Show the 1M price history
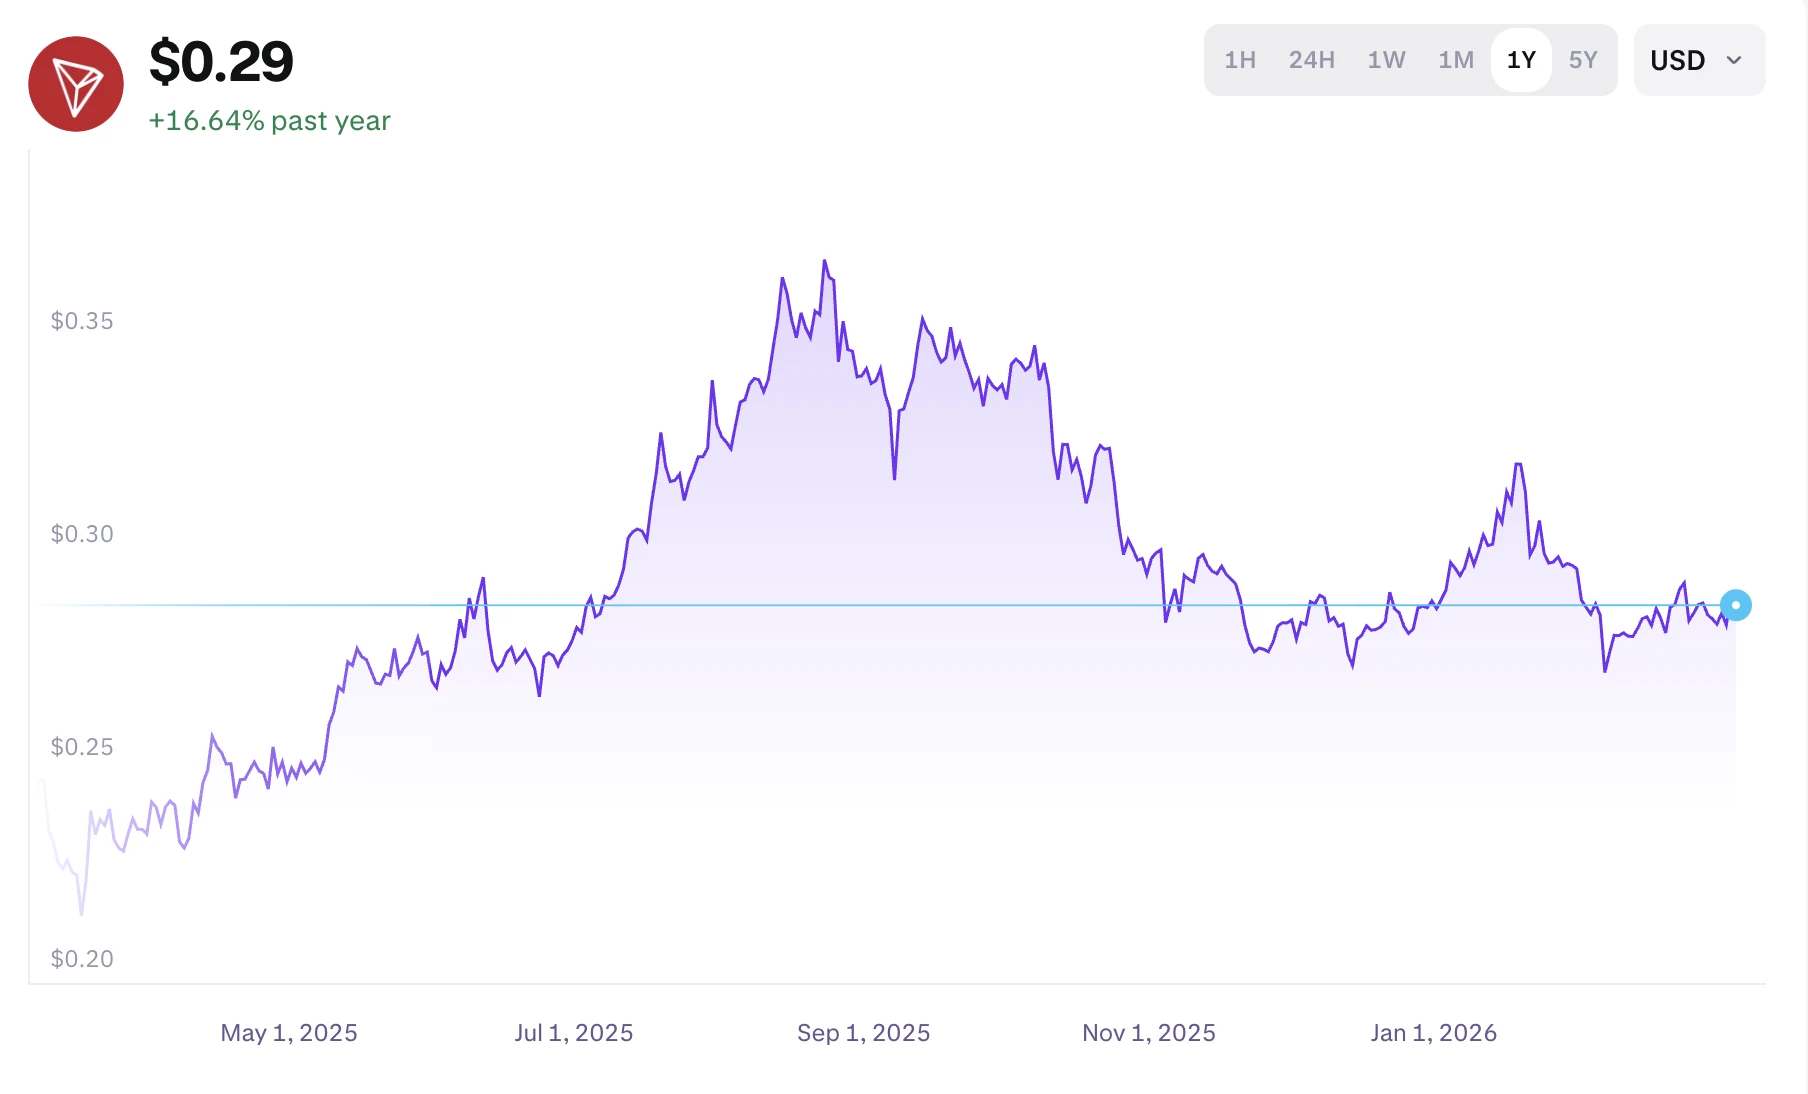This screenshot has height=1094, width=1808. tap(1456, 60)
